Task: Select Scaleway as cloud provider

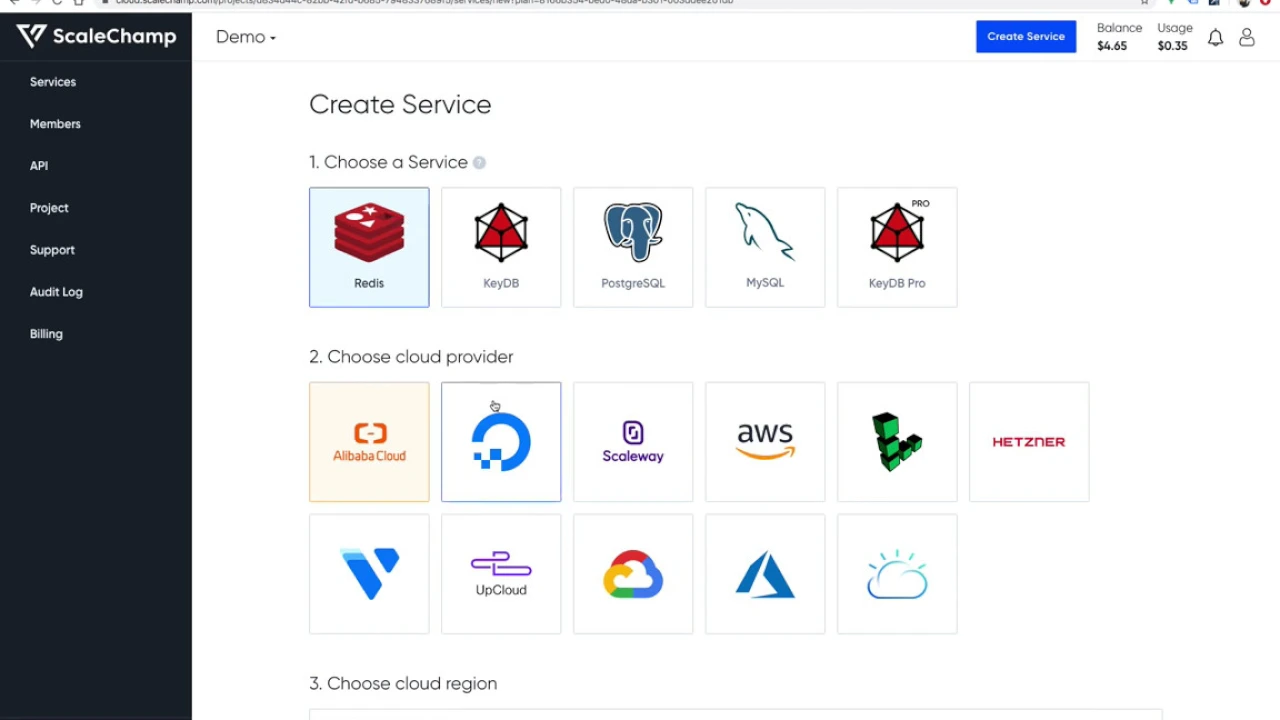Action: point(633,442)
